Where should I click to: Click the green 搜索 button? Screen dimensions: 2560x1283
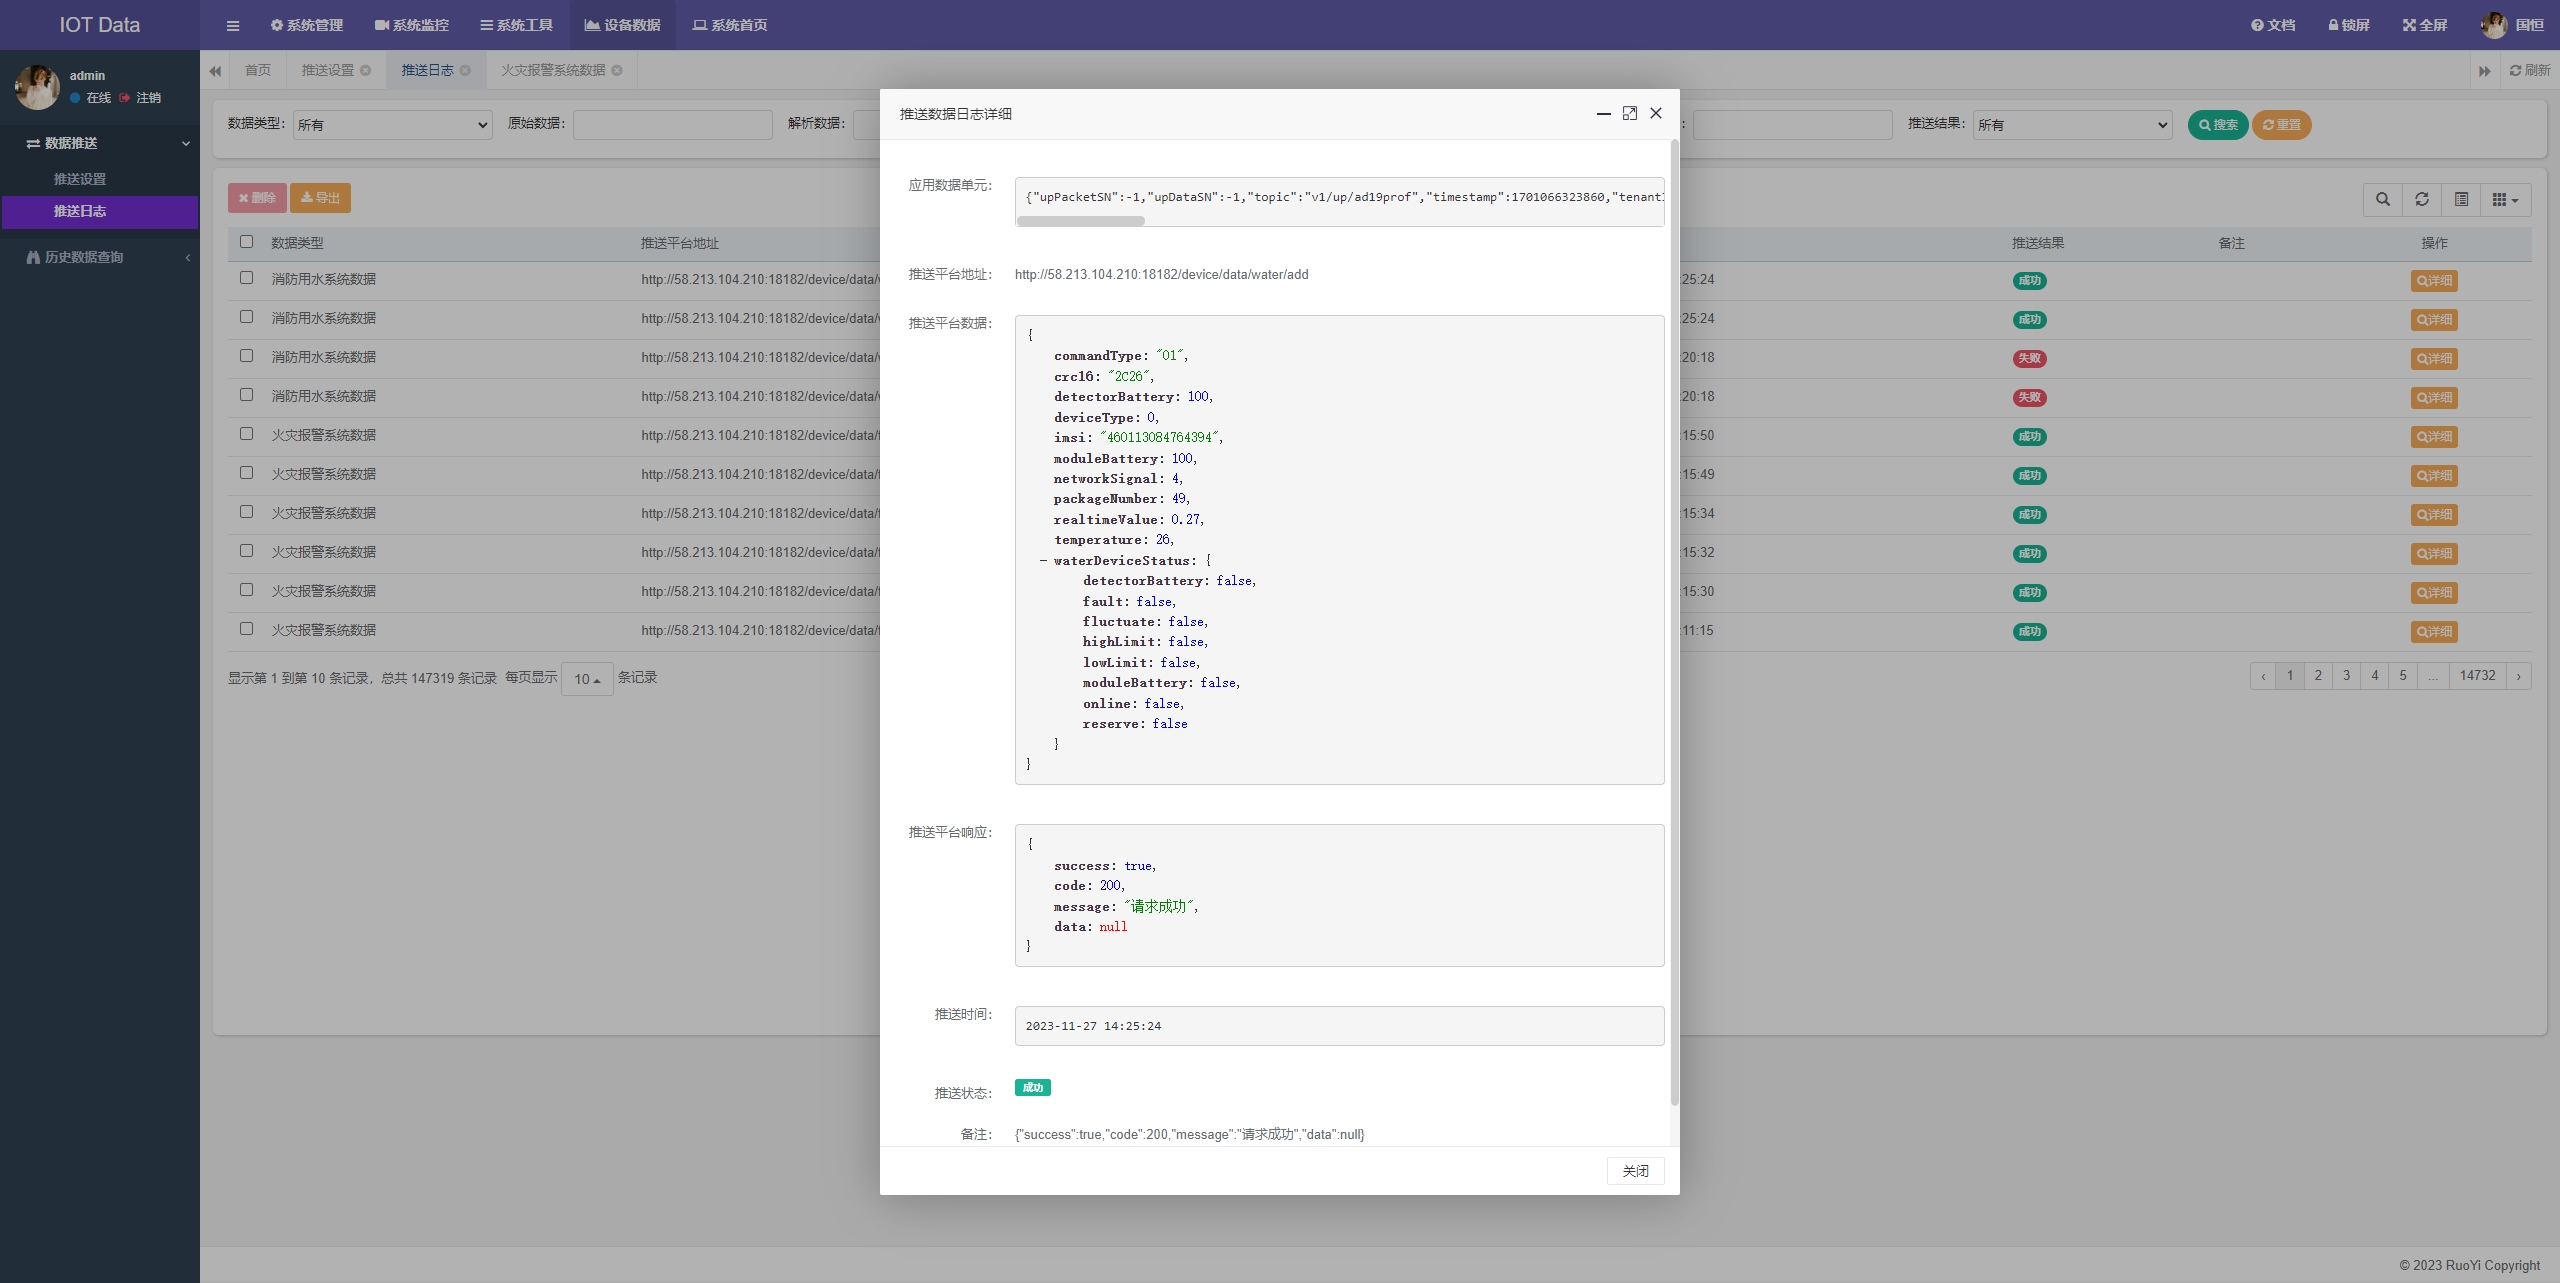(x=2218, y=125)
